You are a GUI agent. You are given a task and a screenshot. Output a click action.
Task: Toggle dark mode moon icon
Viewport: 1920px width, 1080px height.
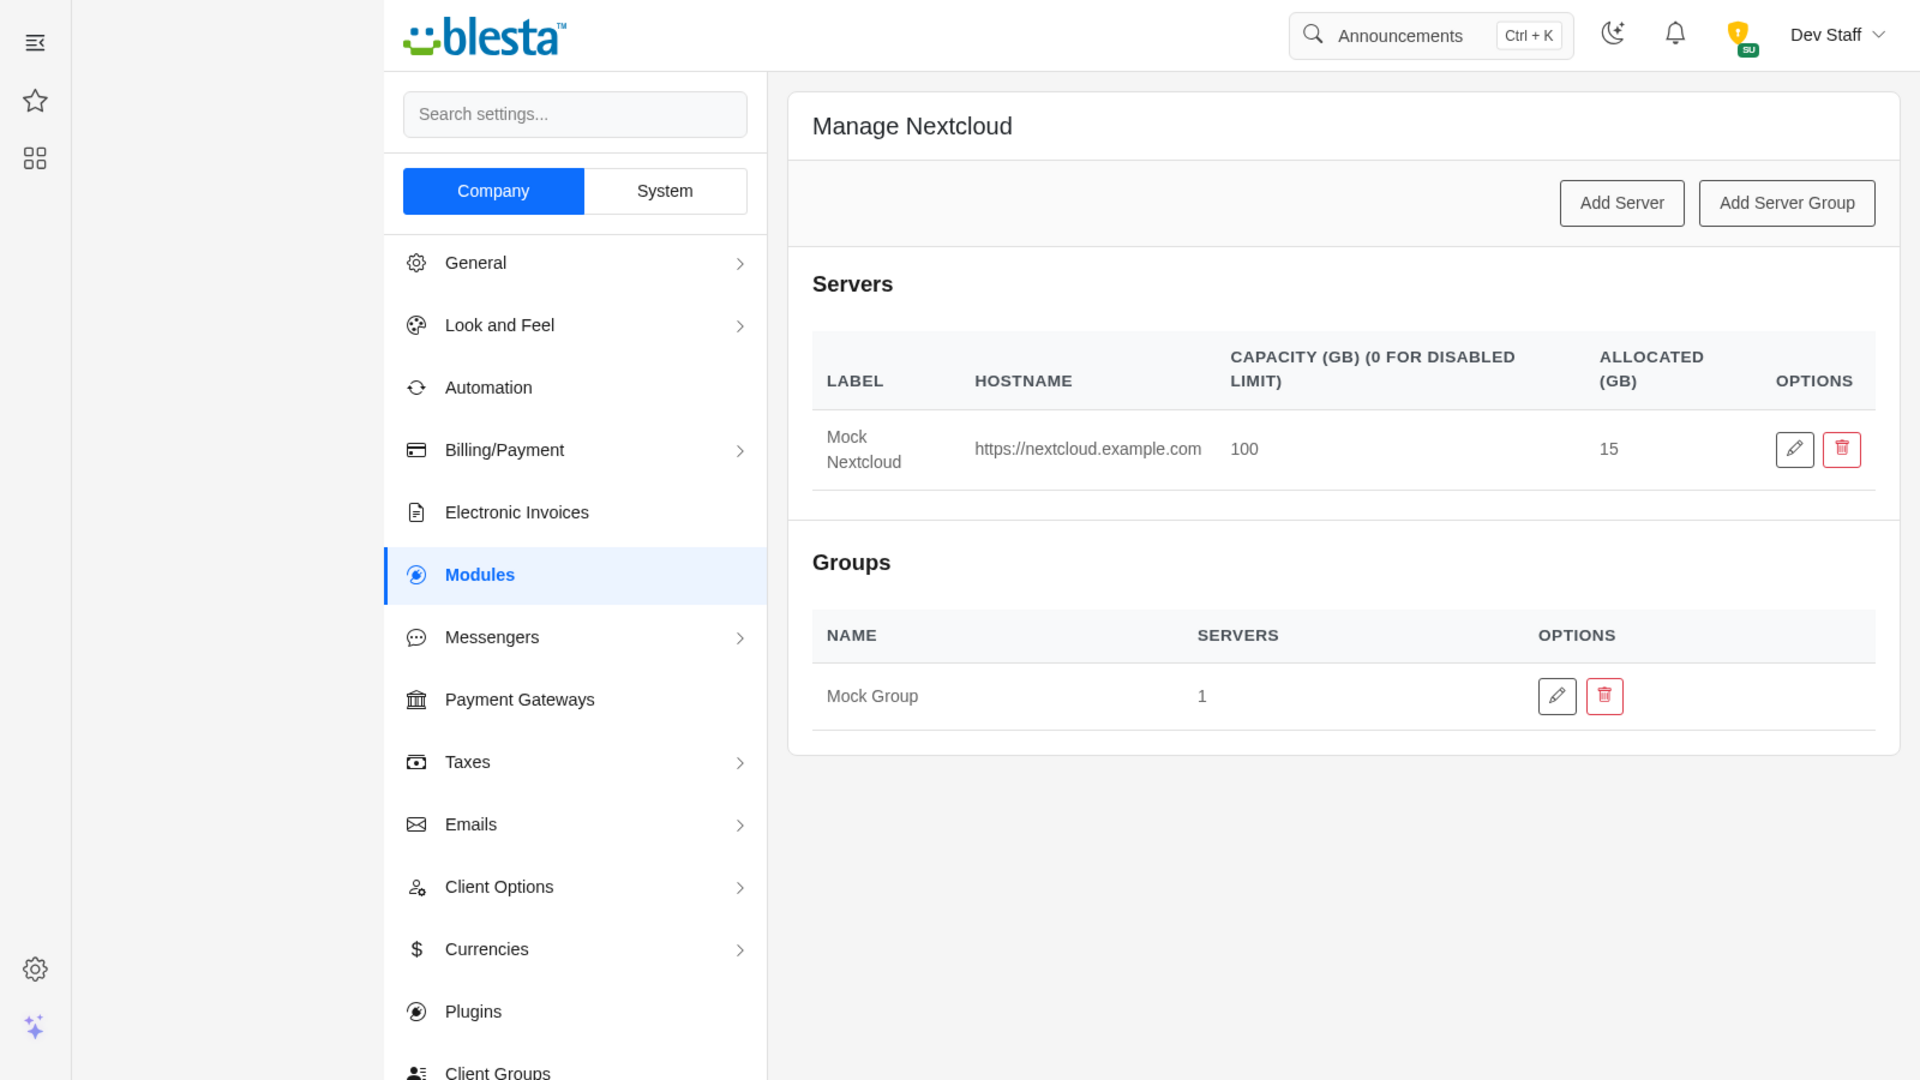[x=1612, y=34]
